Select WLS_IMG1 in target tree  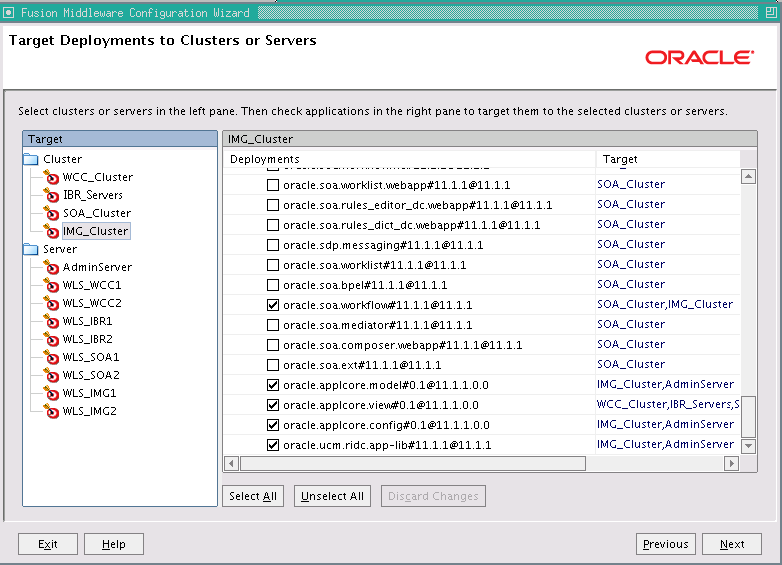pyautogui.click(x=89, y=393)
